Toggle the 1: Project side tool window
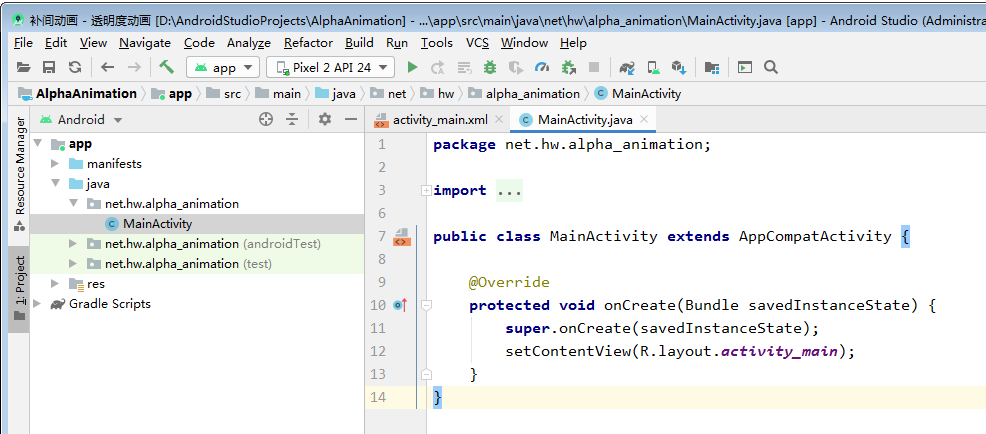 click(19, 288)
